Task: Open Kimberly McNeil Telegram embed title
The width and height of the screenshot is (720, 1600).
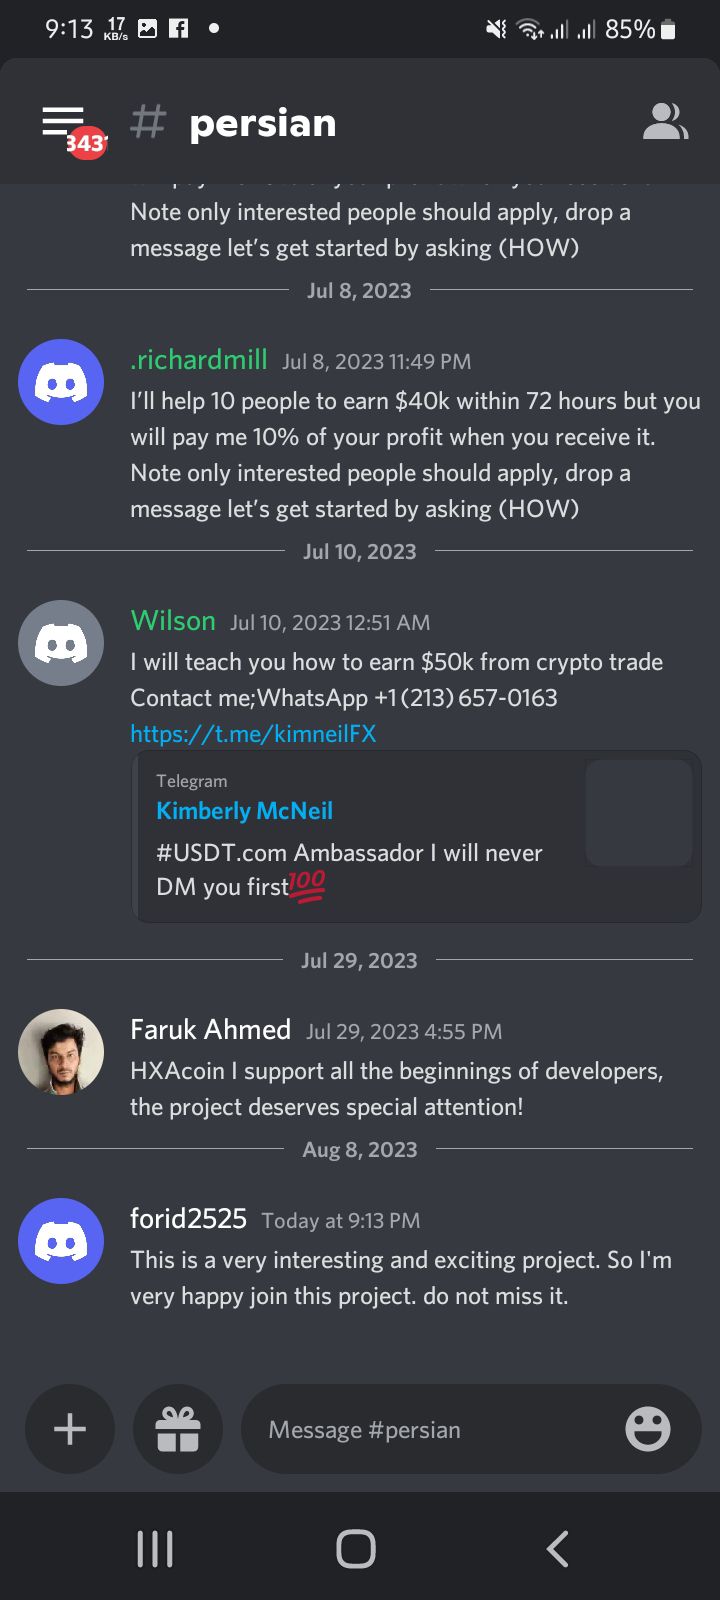Action: pyautogui.click(x=244, y=811)
